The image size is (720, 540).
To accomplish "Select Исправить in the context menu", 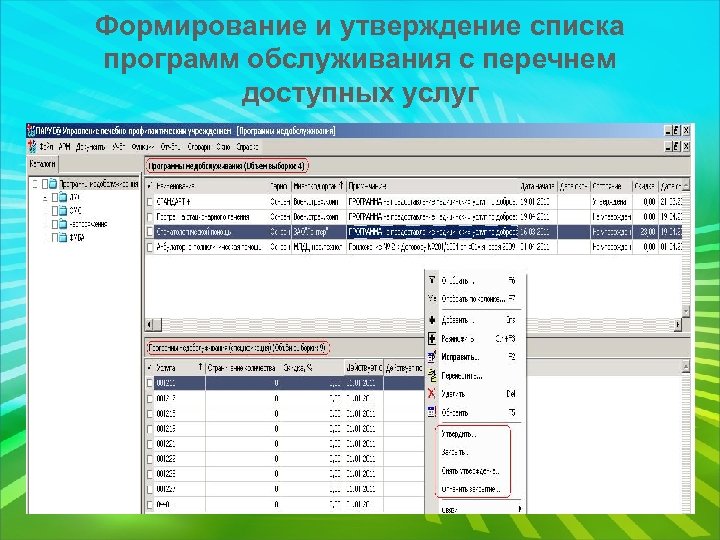I will [x=460, y=357].
